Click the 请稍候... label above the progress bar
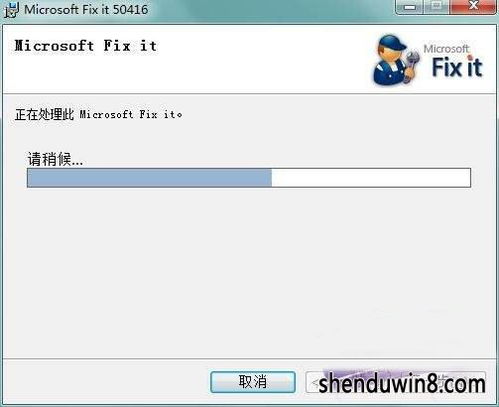499x407 pixels. pyautogui.click(x=55, y=159)
